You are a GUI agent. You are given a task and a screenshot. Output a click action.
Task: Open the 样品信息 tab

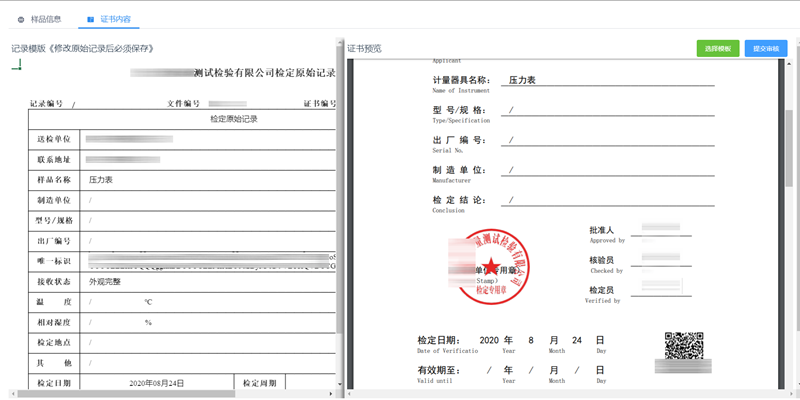pyautogui.click(x=40, y=19)
